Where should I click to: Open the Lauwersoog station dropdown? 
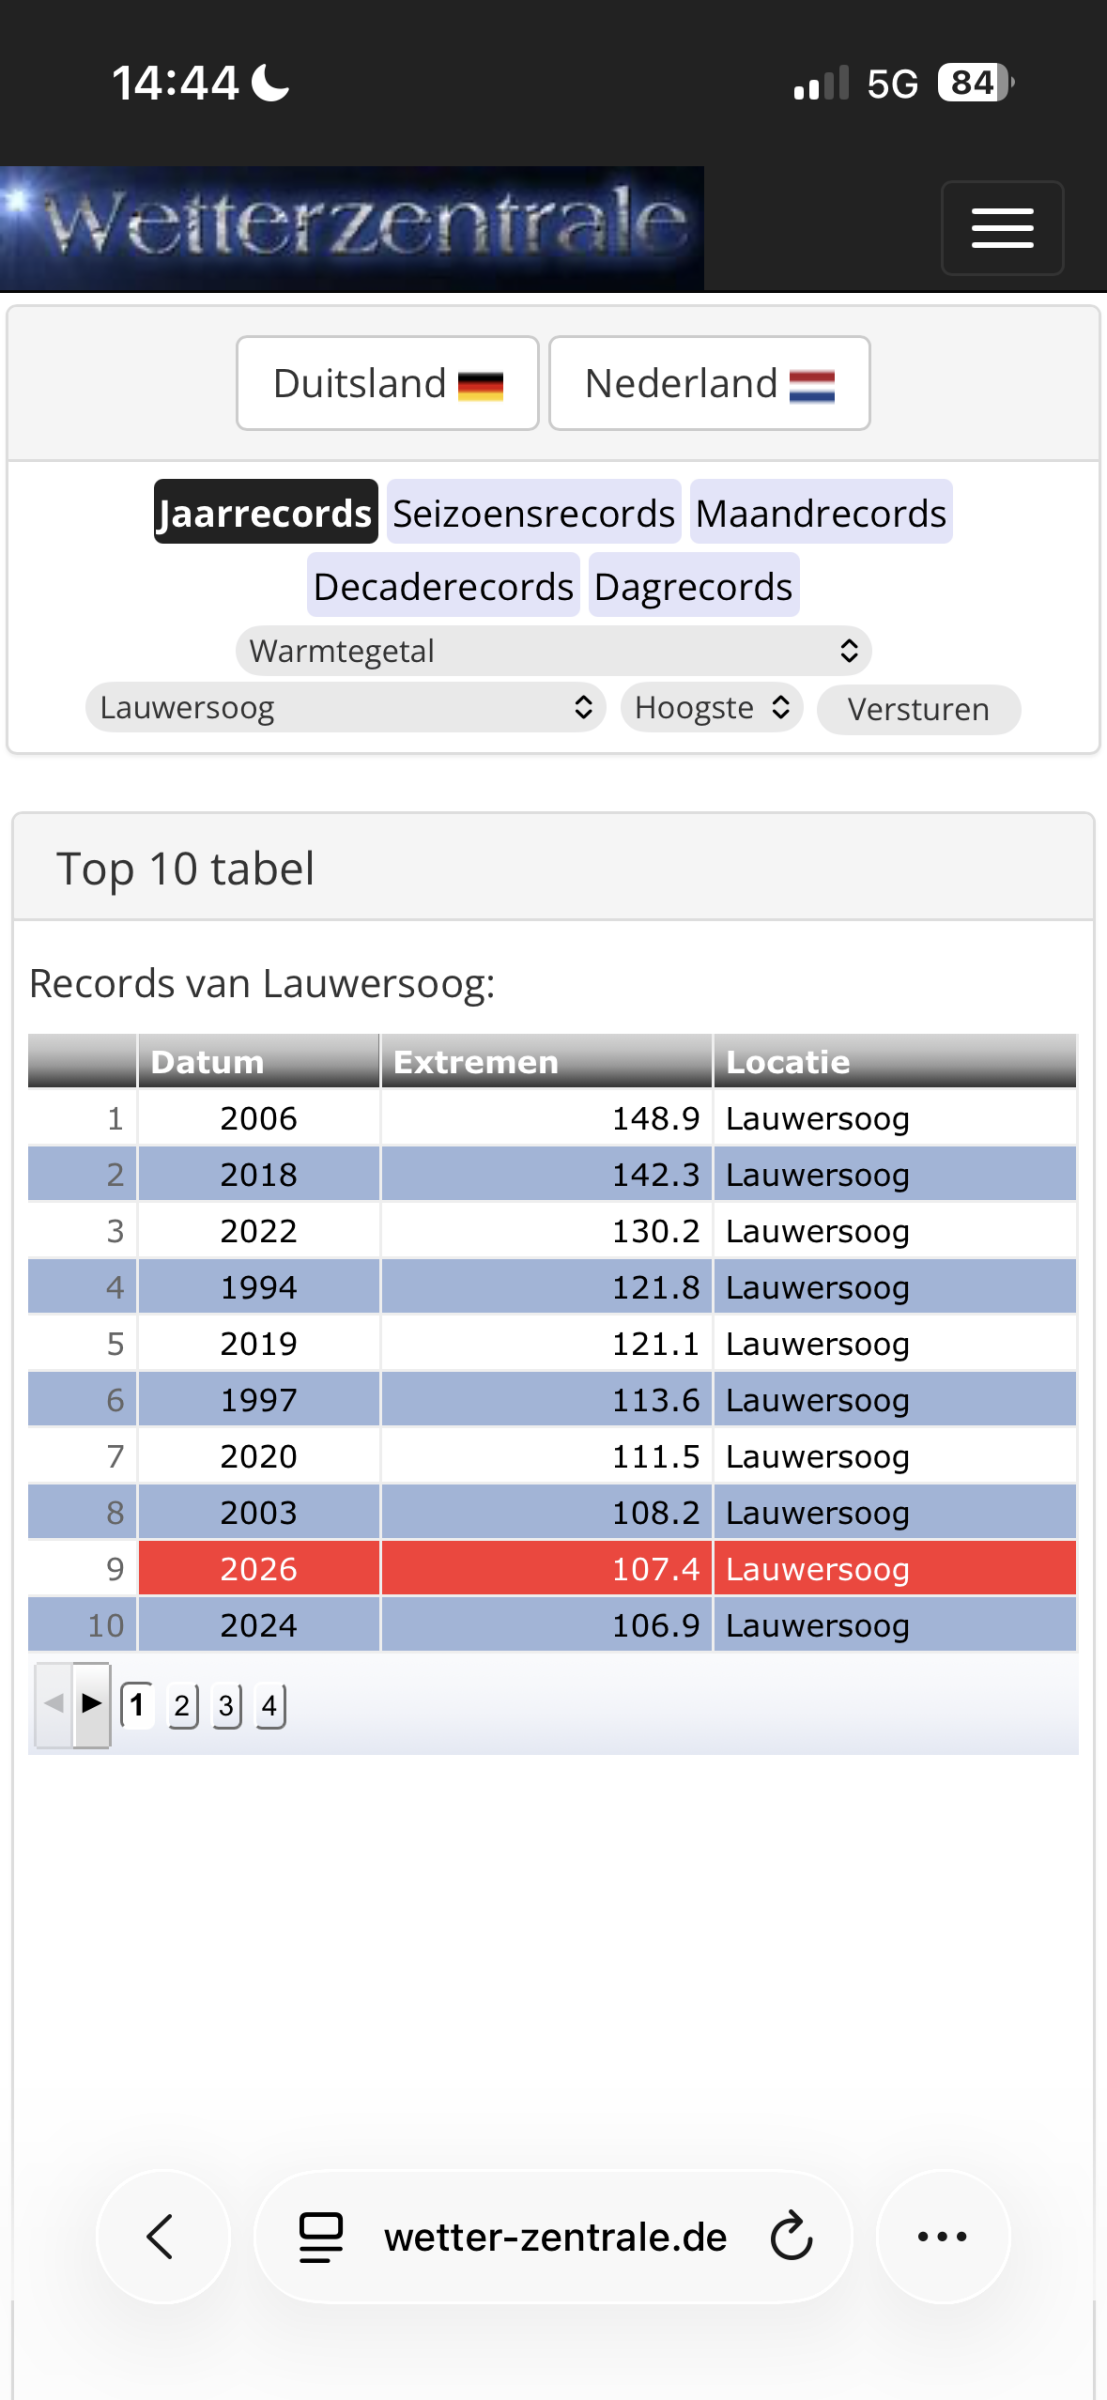[x=346, y=708]
